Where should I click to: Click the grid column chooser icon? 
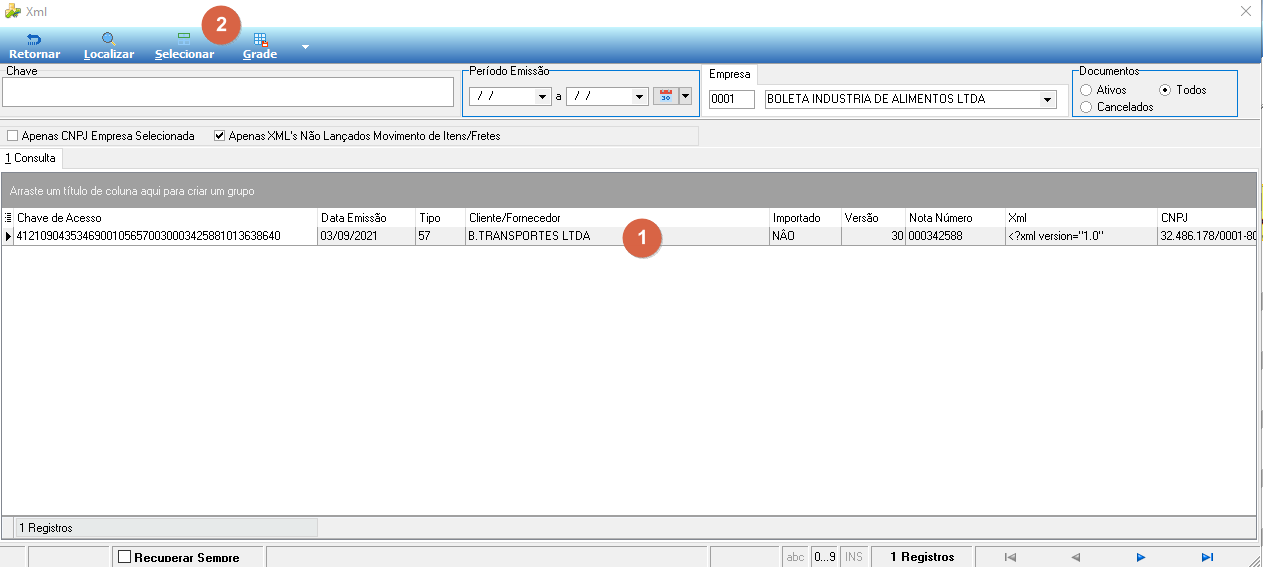point(9,217)
